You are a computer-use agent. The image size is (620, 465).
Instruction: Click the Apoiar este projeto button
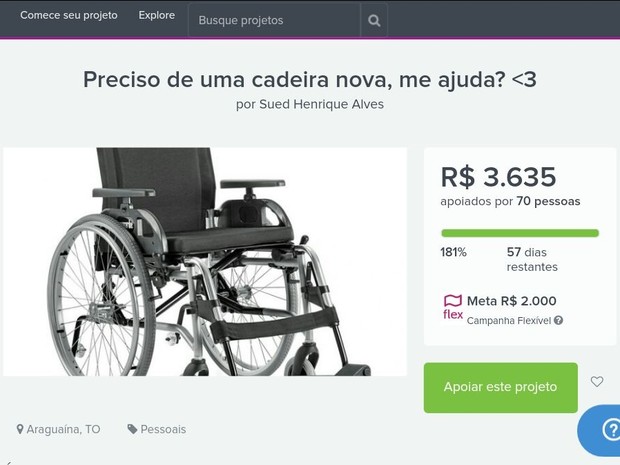(x=501, y=388)
